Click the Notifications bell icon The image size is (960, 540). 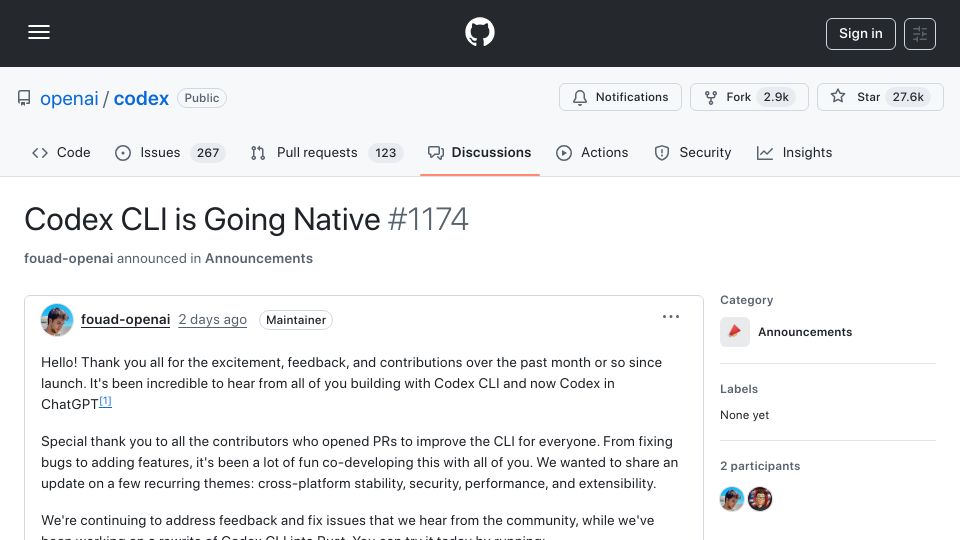tap(580, 97)
